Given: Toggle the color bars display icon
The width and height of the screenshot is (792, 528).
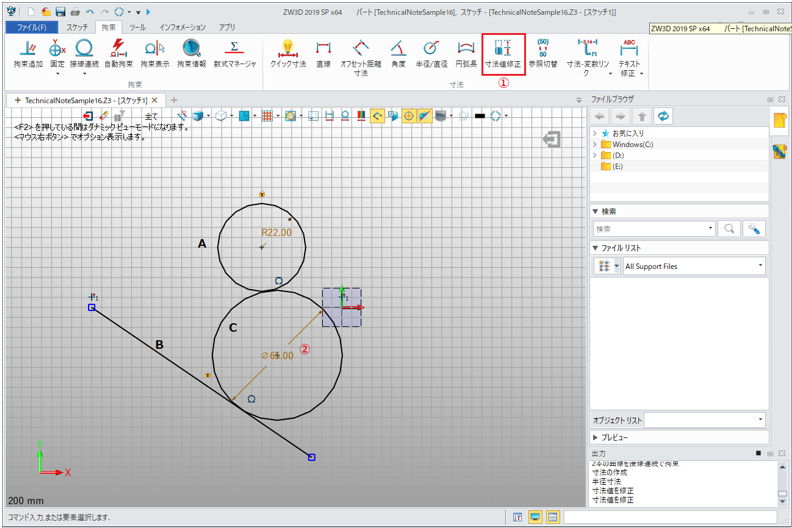Looking at the screenshot, I should click(361, 116).
